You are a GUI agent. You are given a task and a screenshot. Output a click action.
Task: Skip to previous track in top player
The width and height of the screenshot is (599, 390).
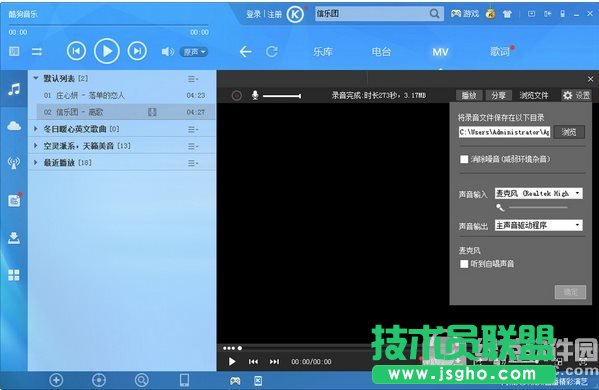pos(76,51)
